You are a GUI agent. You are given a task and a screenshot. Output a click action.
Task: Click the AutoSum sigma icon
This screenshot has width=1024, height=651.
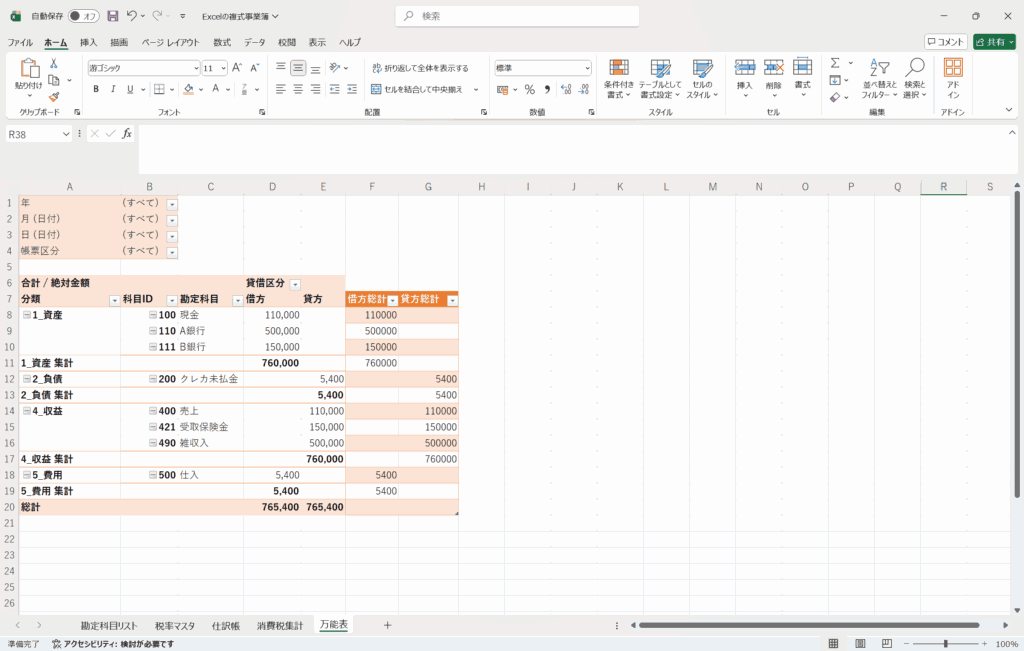(835, 62)
